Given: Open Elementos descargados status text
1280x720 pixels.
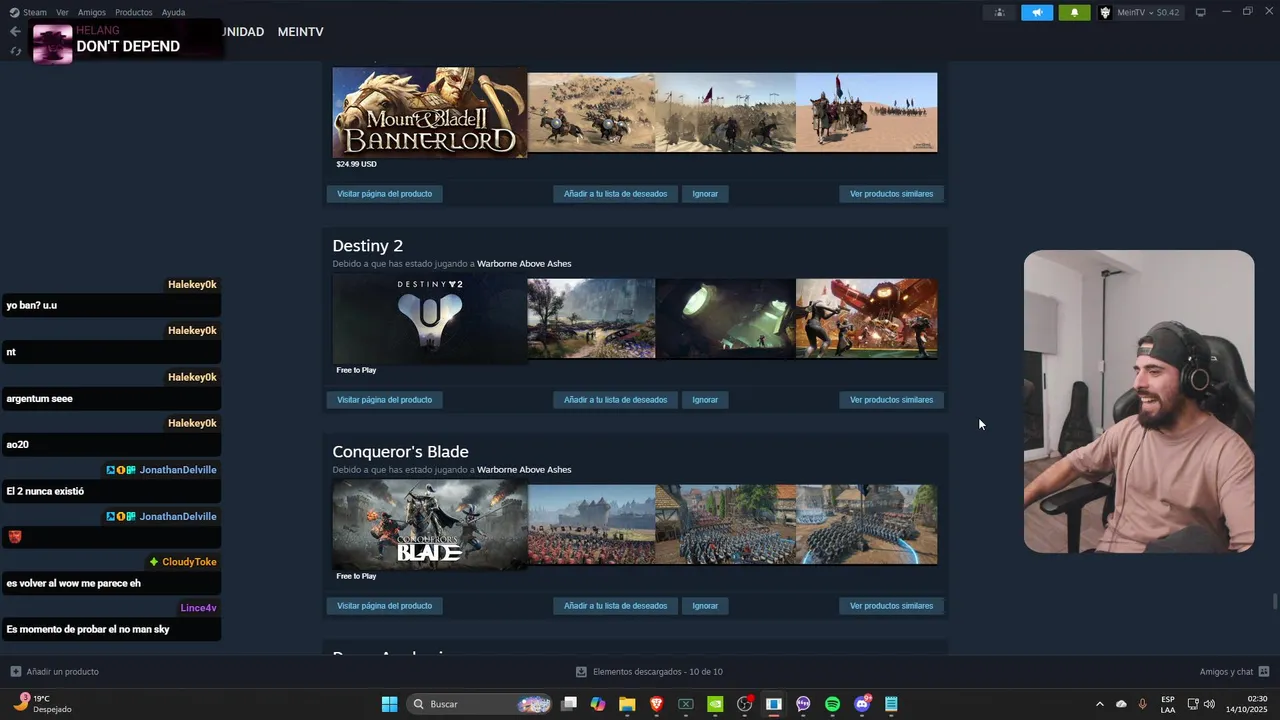Looking at the screenshot, I should (x=657, y=672).
